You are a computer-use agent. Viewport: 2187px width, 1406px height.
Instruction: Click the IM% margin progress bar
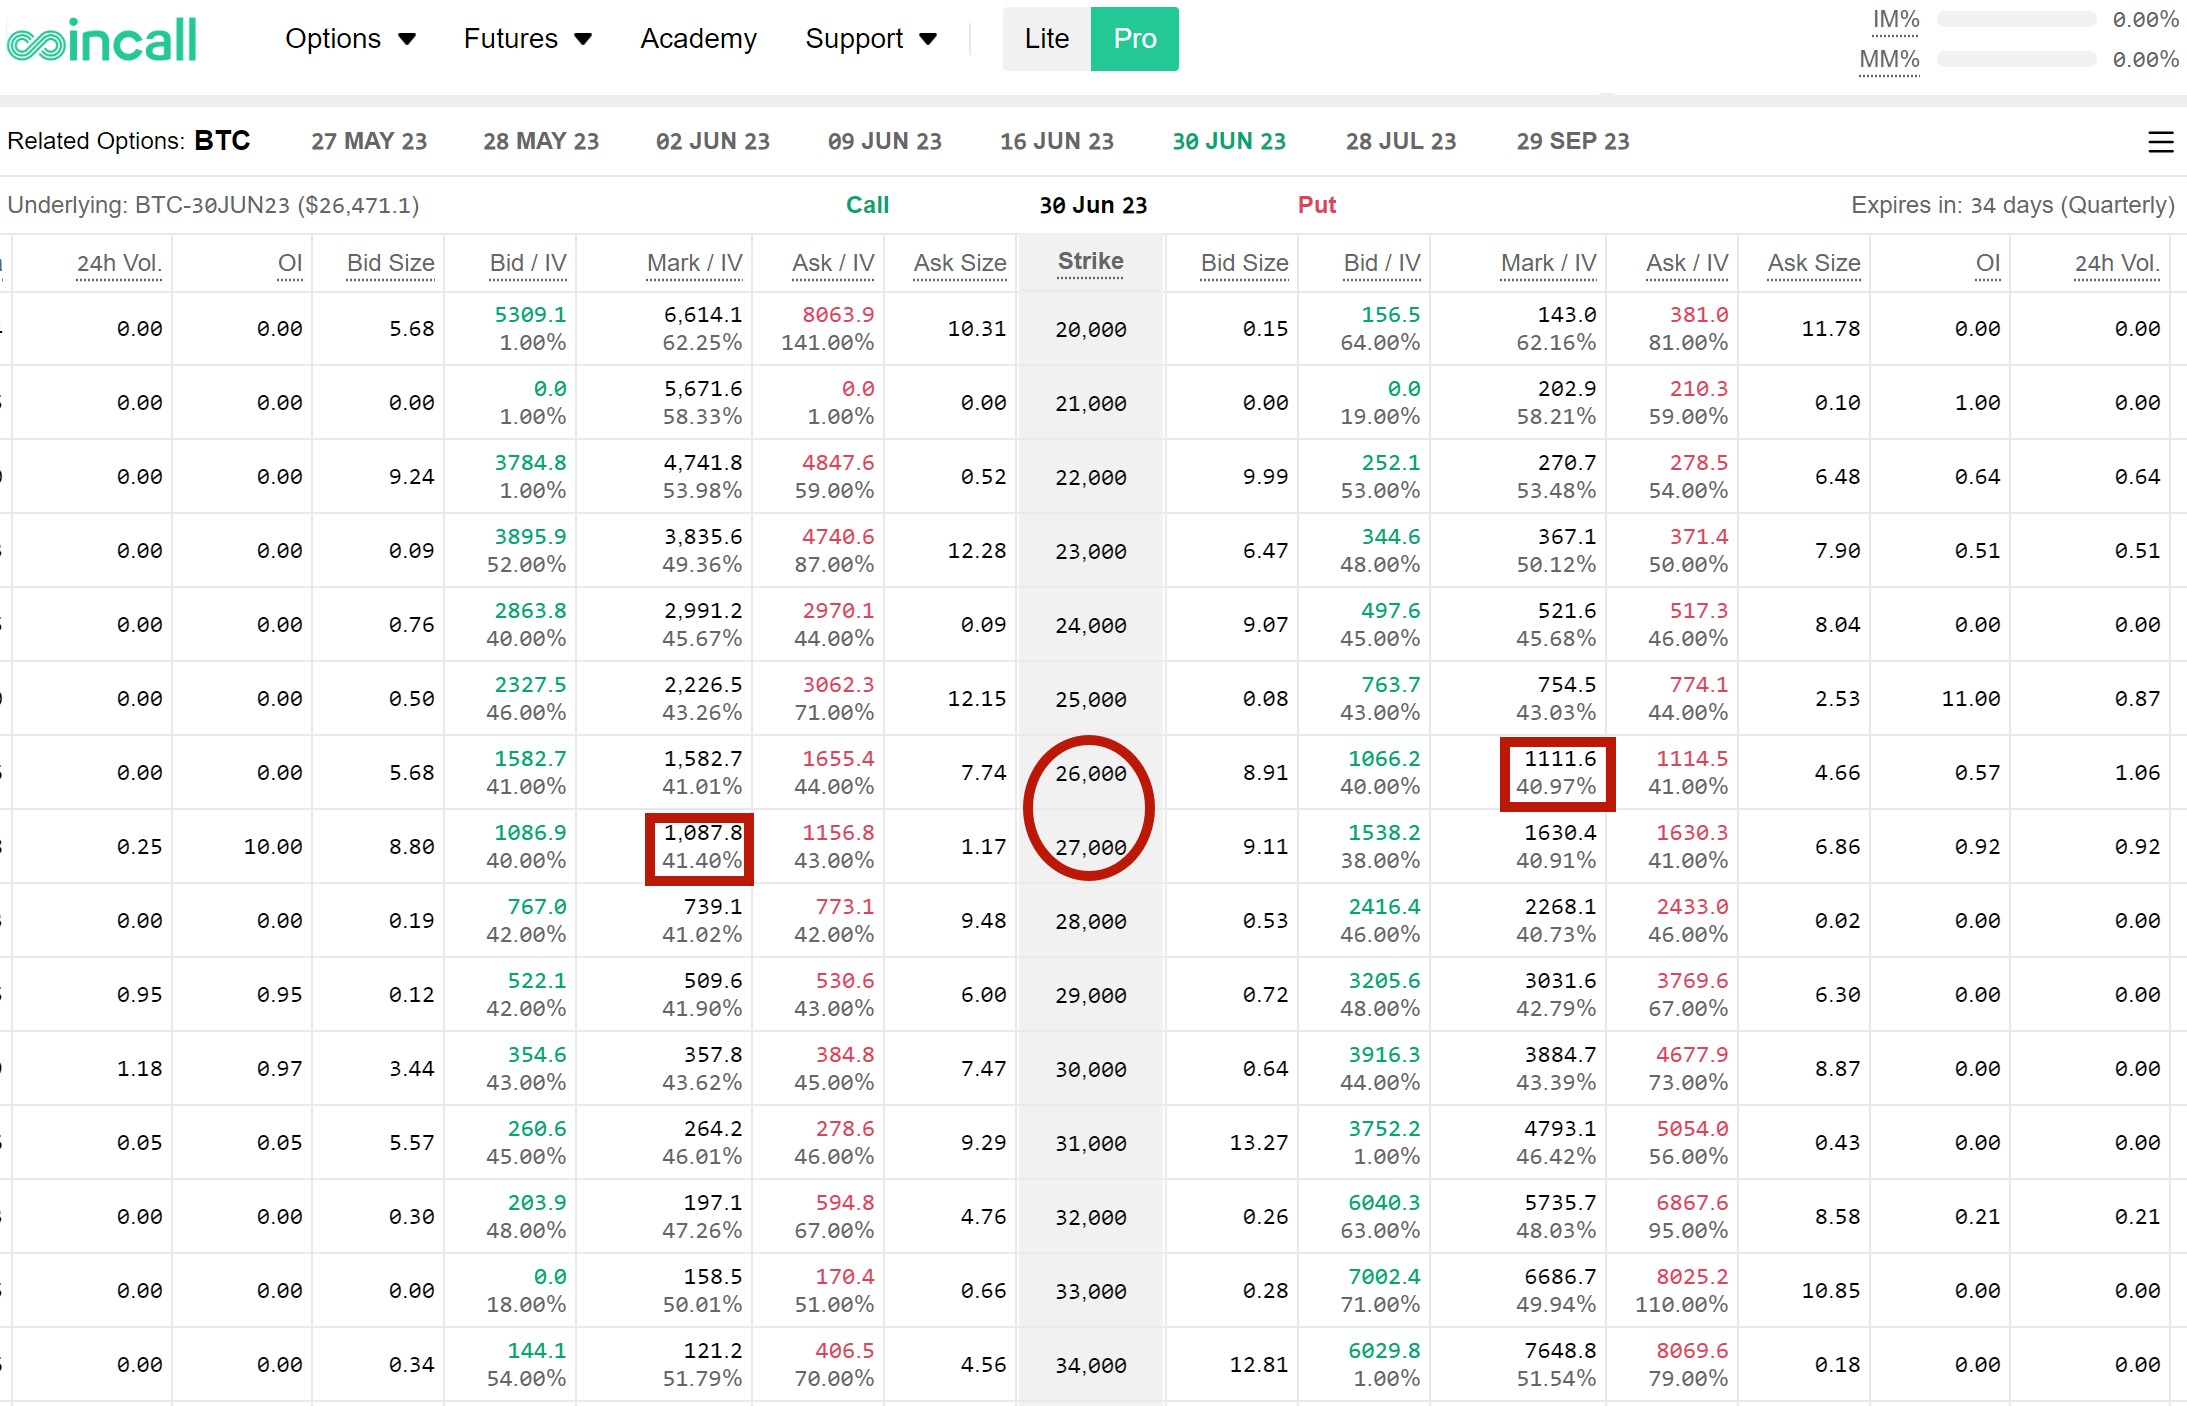point(2016,19)
